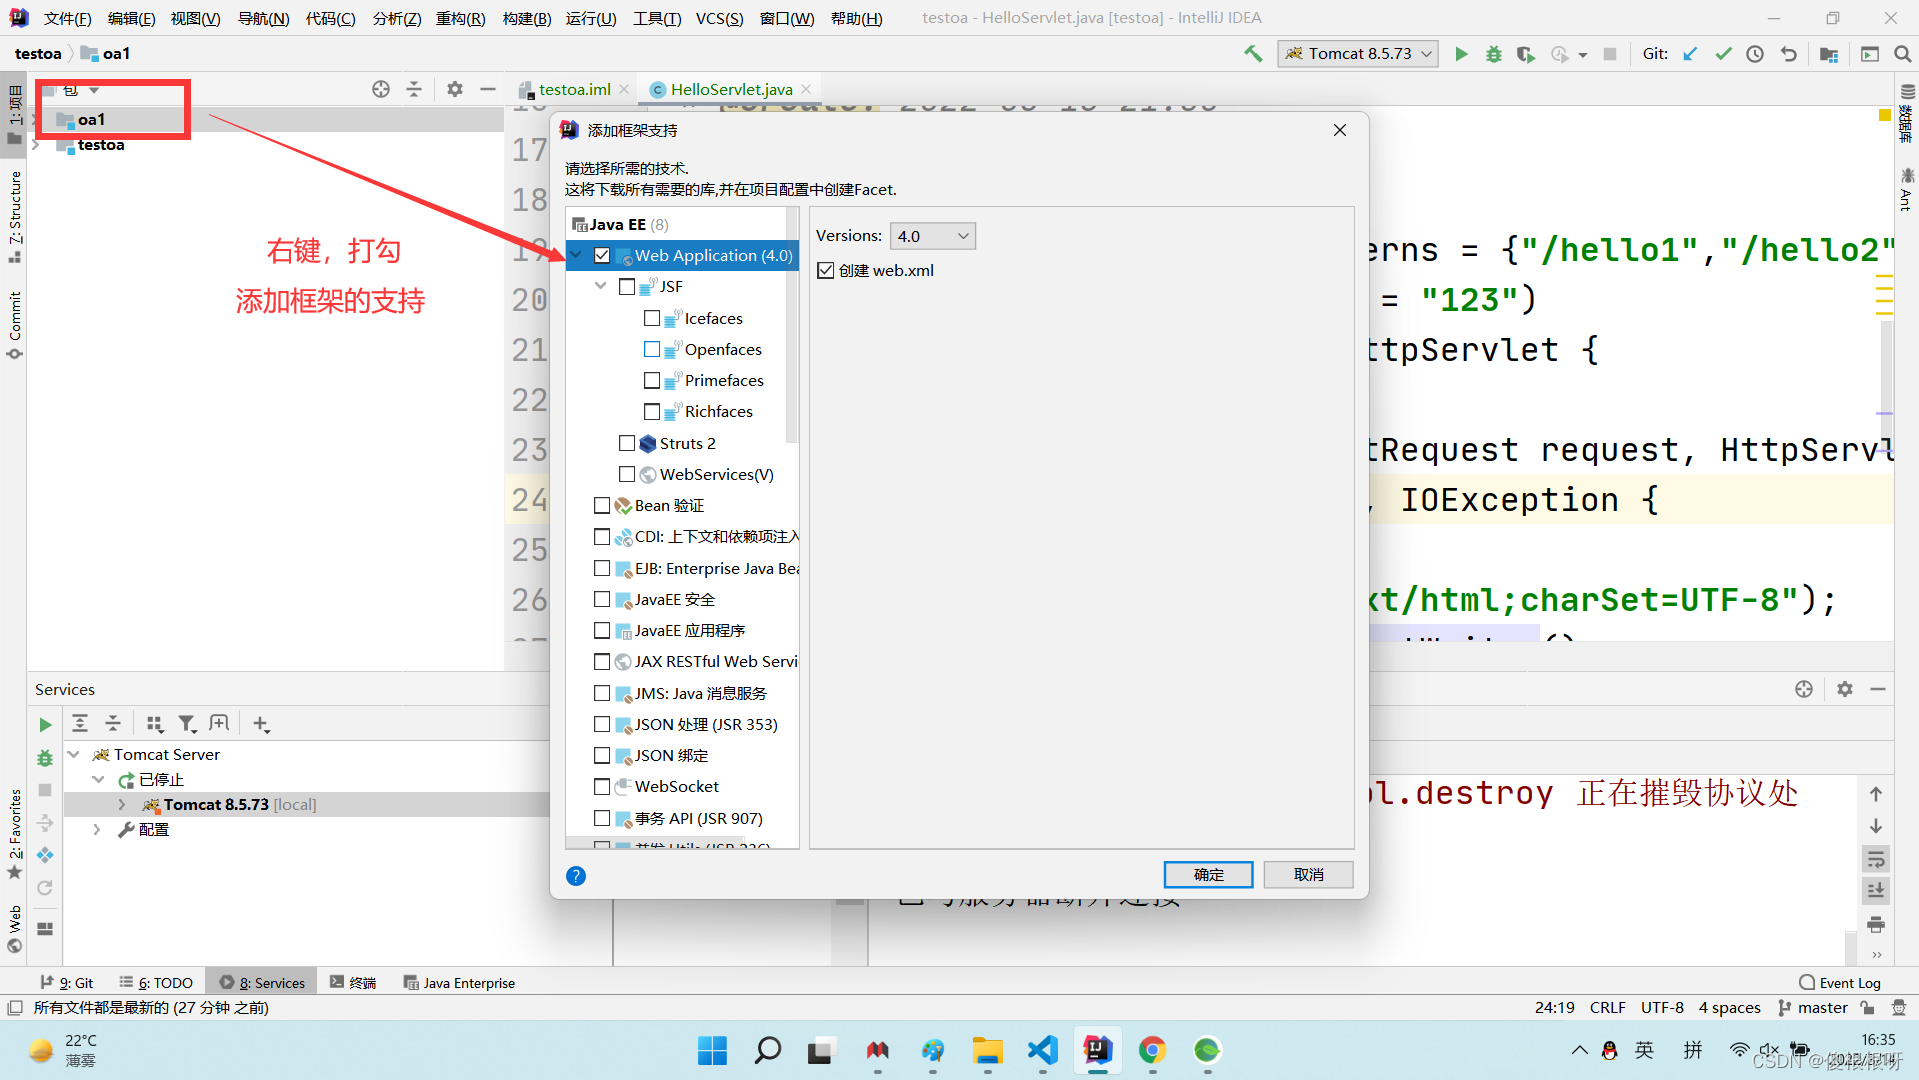The image size is (1919, 1080).
Task: Open Windows Start menu on taskbar
Action: (712, 1050)
